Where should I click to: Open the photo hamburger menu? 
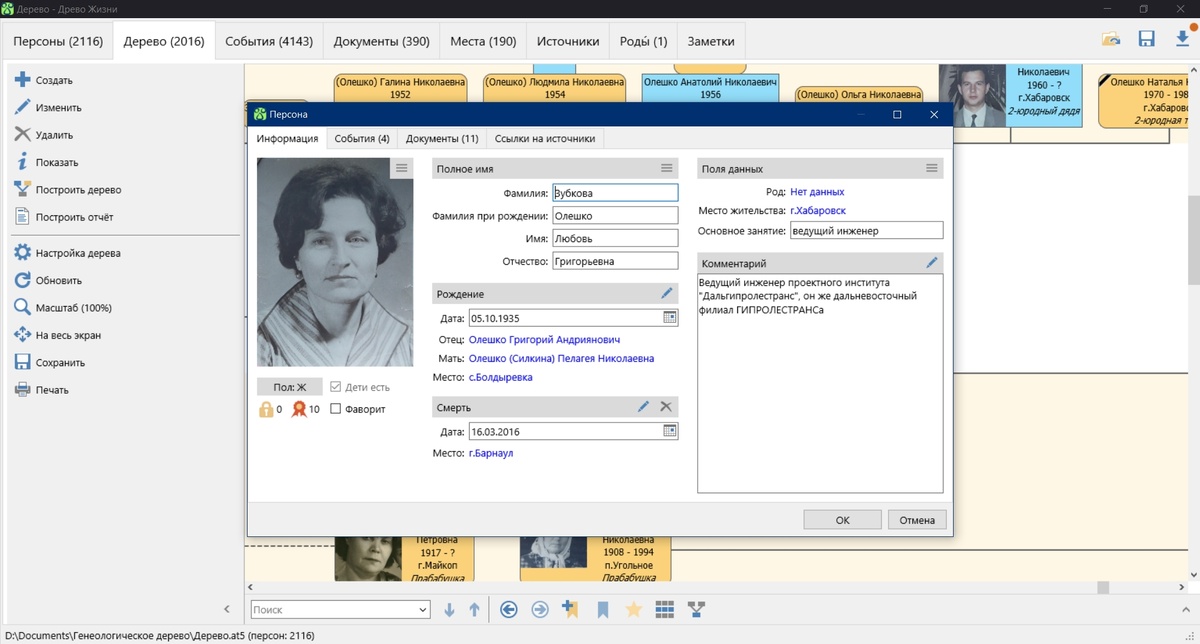pyautogui.click(x=401, y=168)
